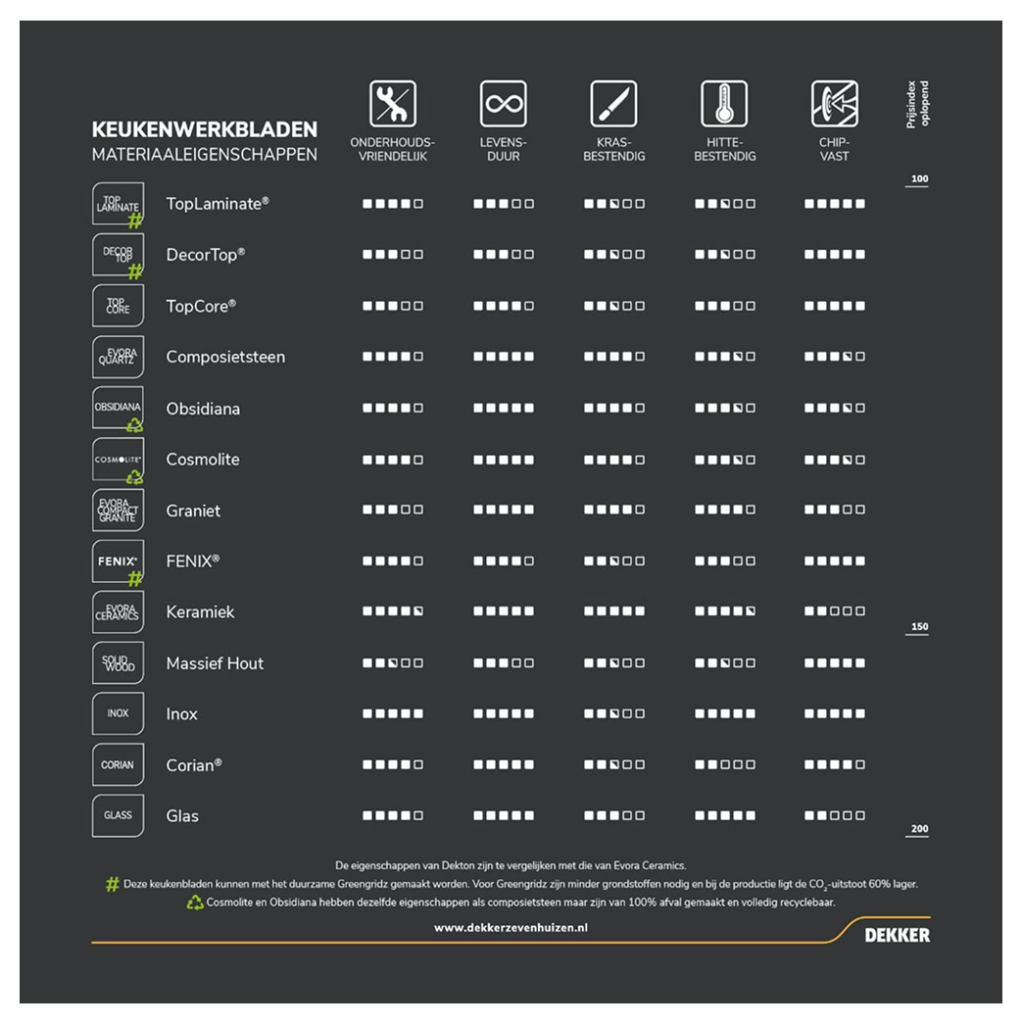Image resolution: width=1022 pixels, height=1024 pixels.
Task: Select the Obsidiana logo badge
Action: (x=118, y=408)
